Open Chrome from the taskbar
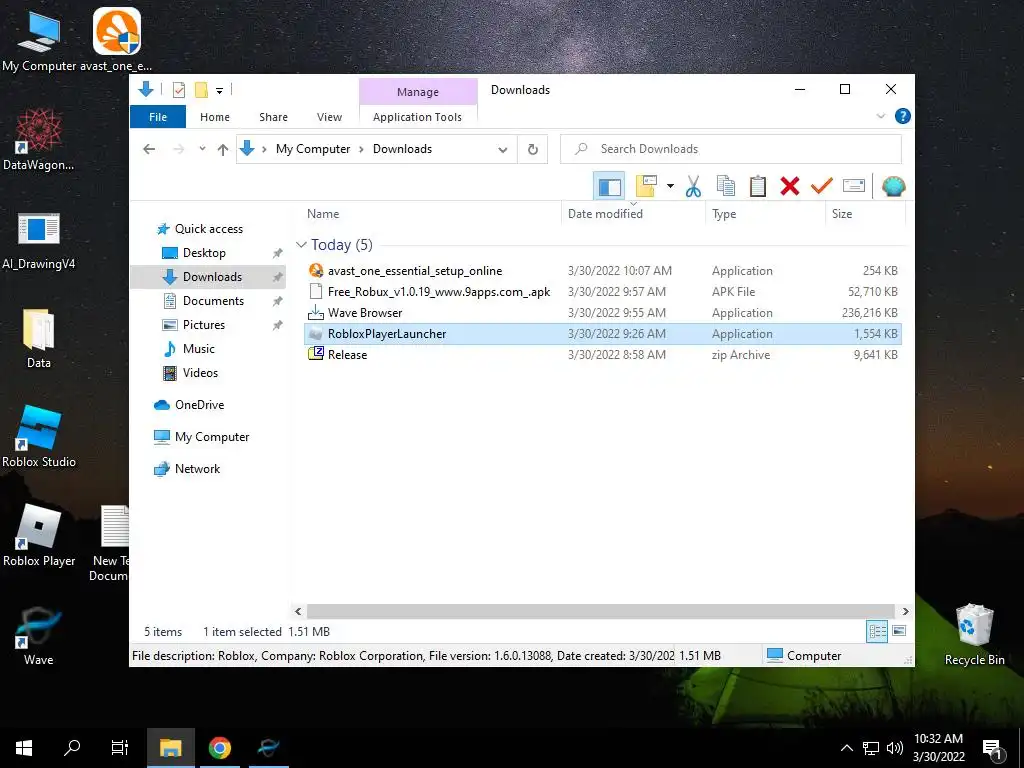This screenshot has width=1024, height=768. 220,748
